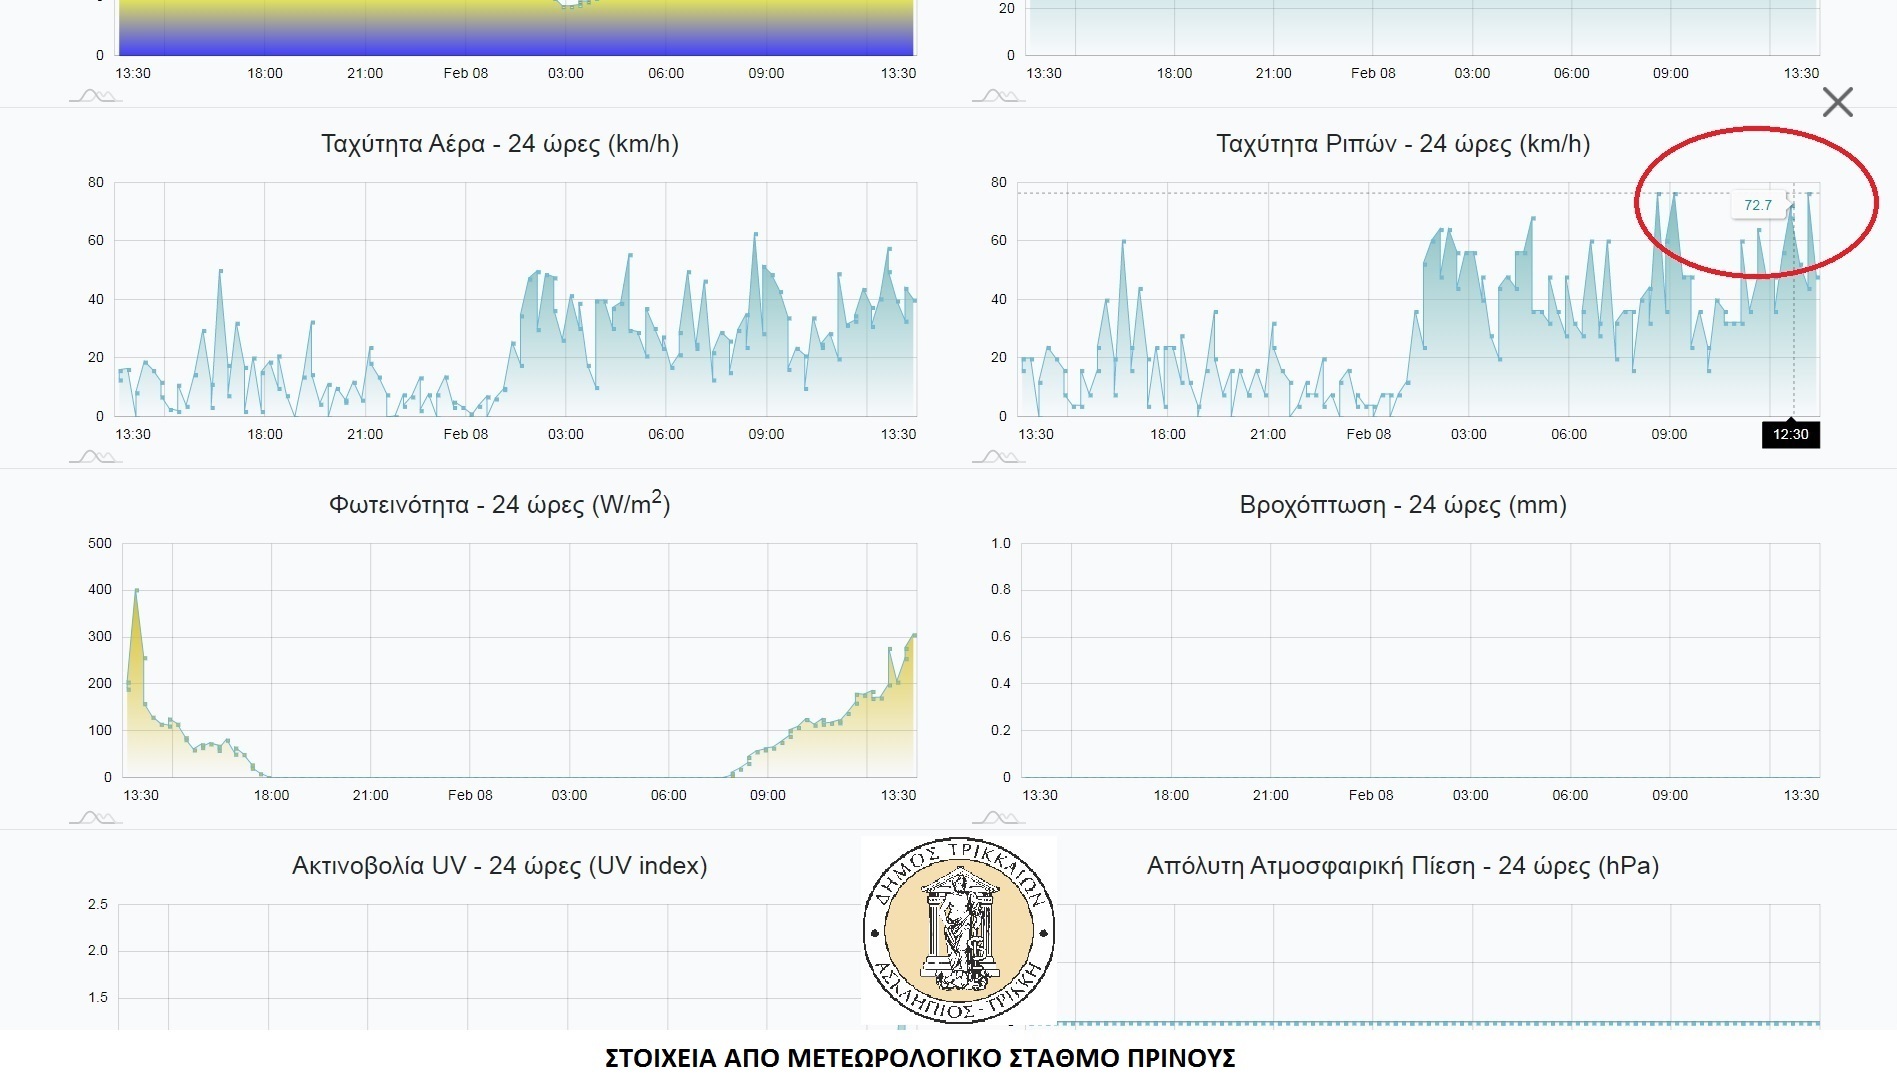The height and width of the screenshot is (1080, 1897).
Task: Click inside the empty Βροχόπτωση rainfall plot area
Action: [1420, 660]
